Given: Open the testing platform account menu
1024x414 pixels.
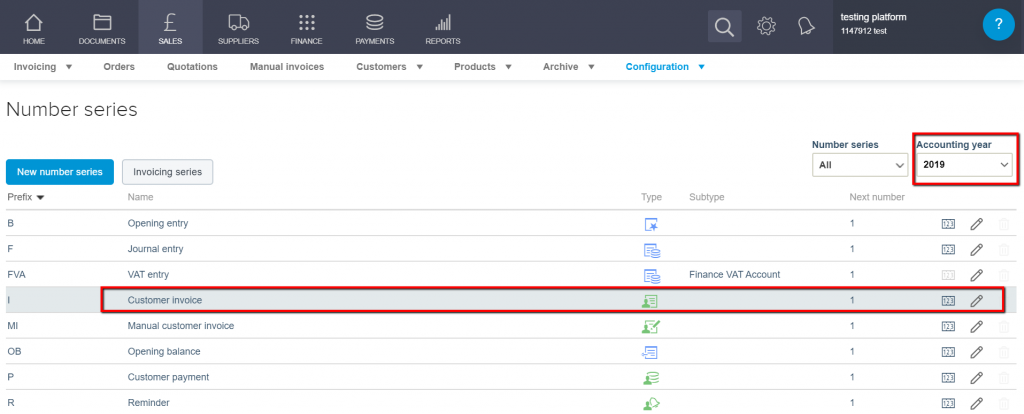Looking at the screenshot, I should coord(873,24).
